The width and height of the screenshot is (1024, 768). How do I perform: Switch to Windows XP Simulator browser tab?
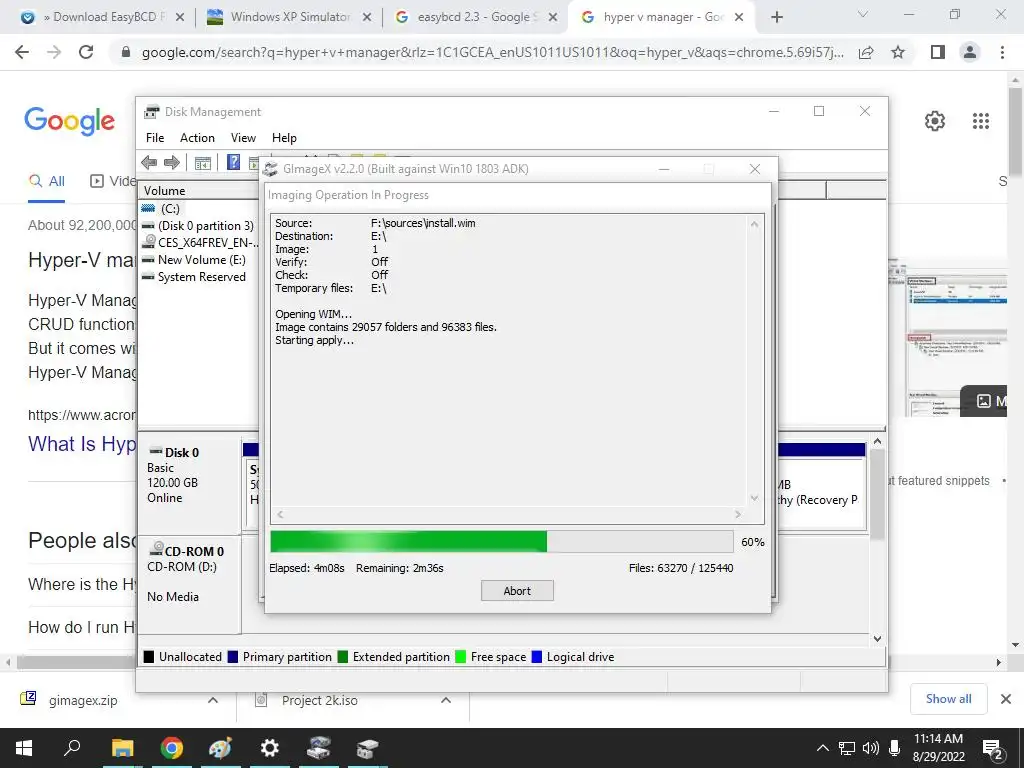pyautogui.click(x=287, y=17)
